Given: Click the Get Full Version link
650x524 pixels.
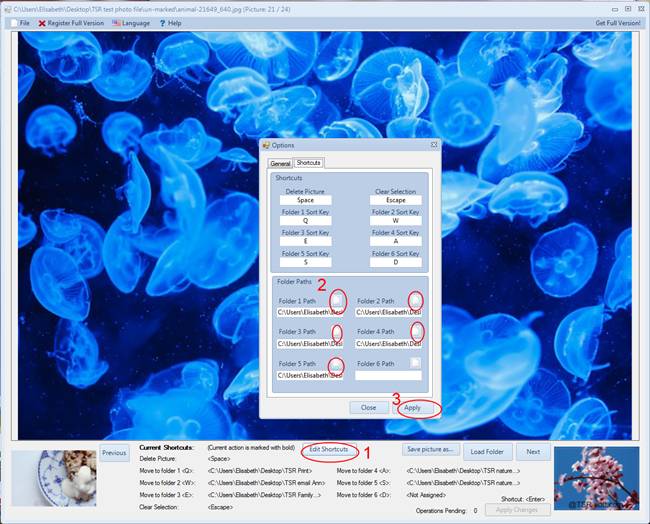Looking at the screenshot, I should [x=618, y=23].
